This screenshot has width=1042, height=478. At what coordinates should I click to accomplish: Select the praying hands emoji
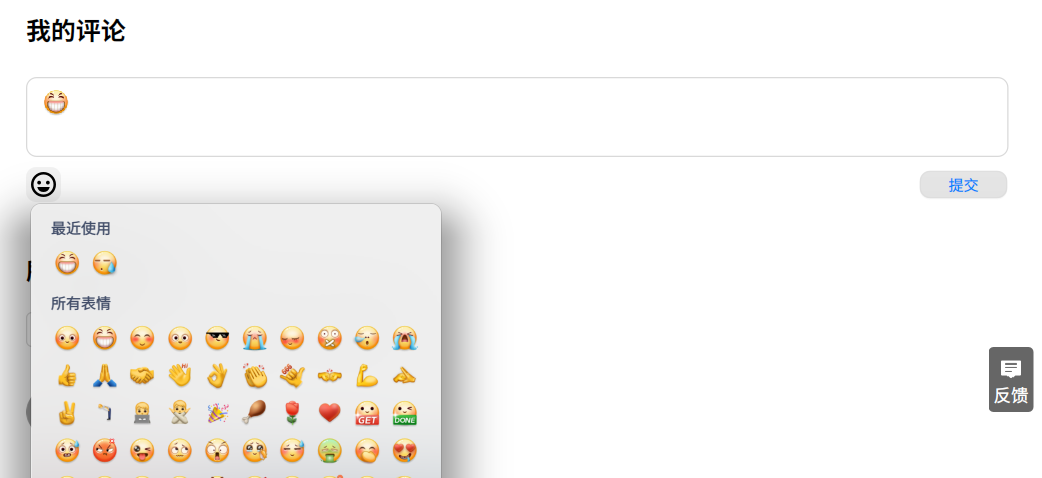(x=104, y=376)
